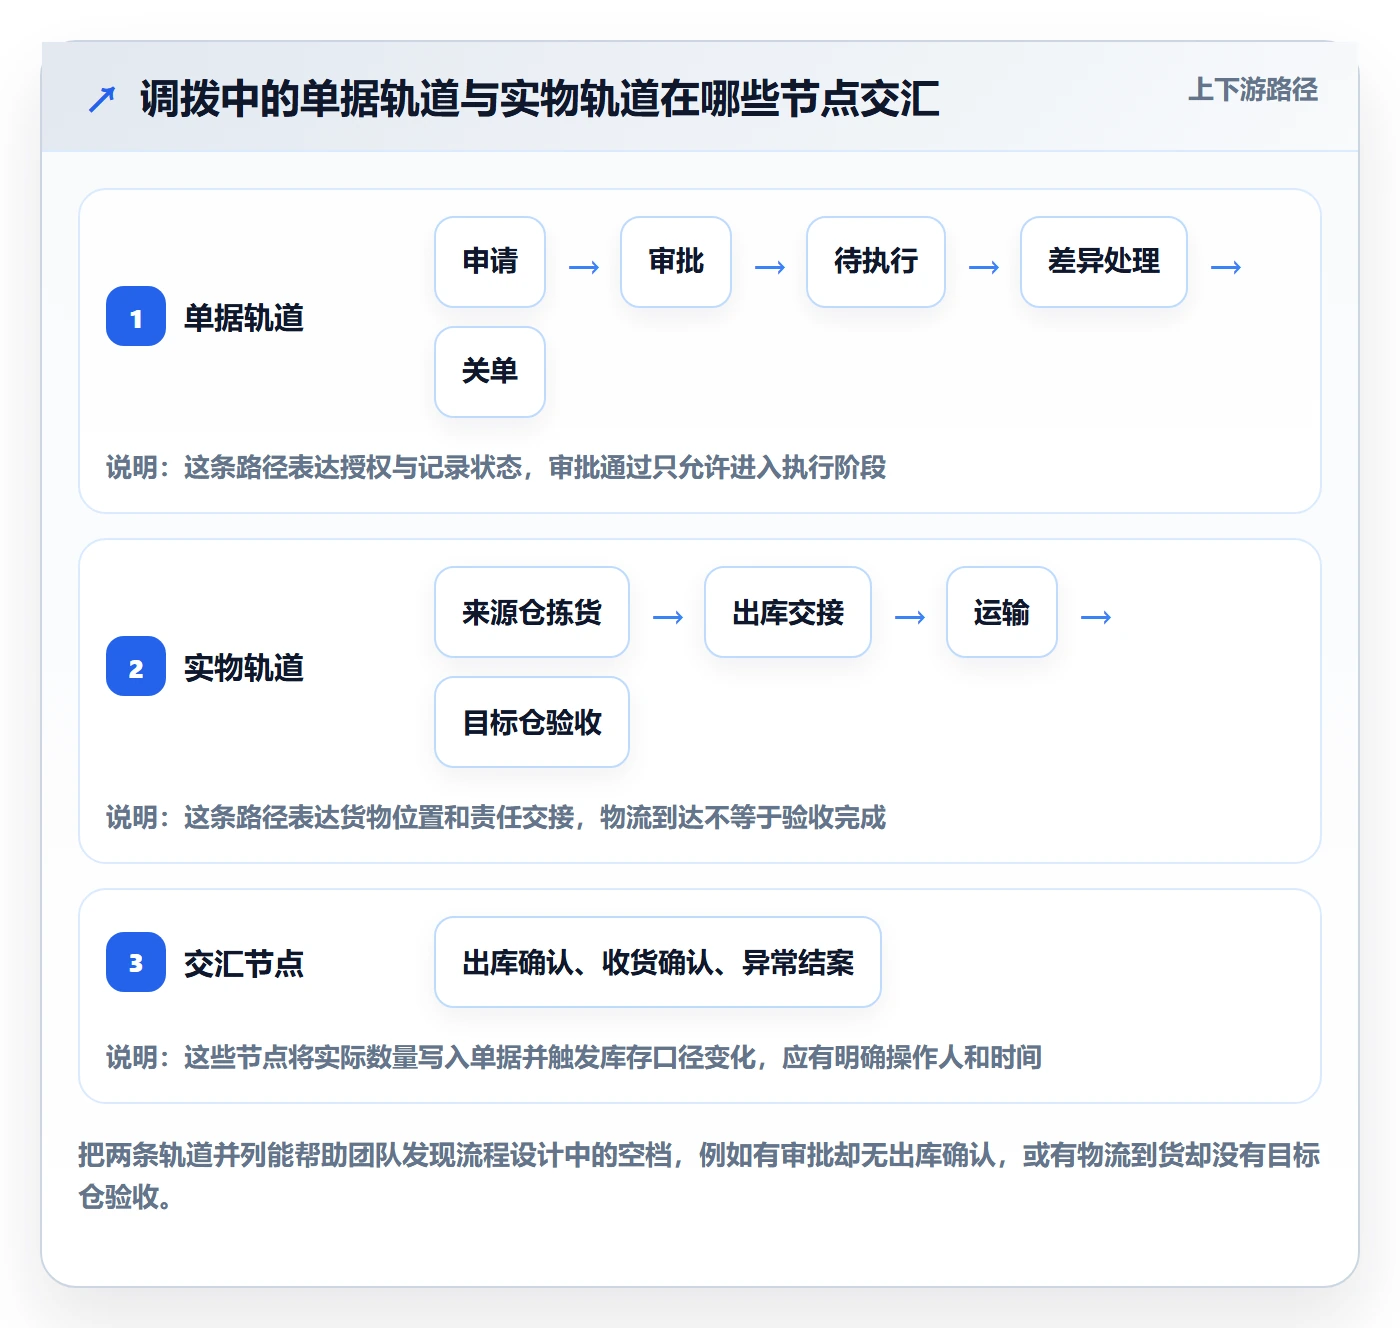Image resolution: width=1400 pixels, height=1328 pixels.
Task: Click the arrow after 差异处理
Action: click(x=1226, y=267)
